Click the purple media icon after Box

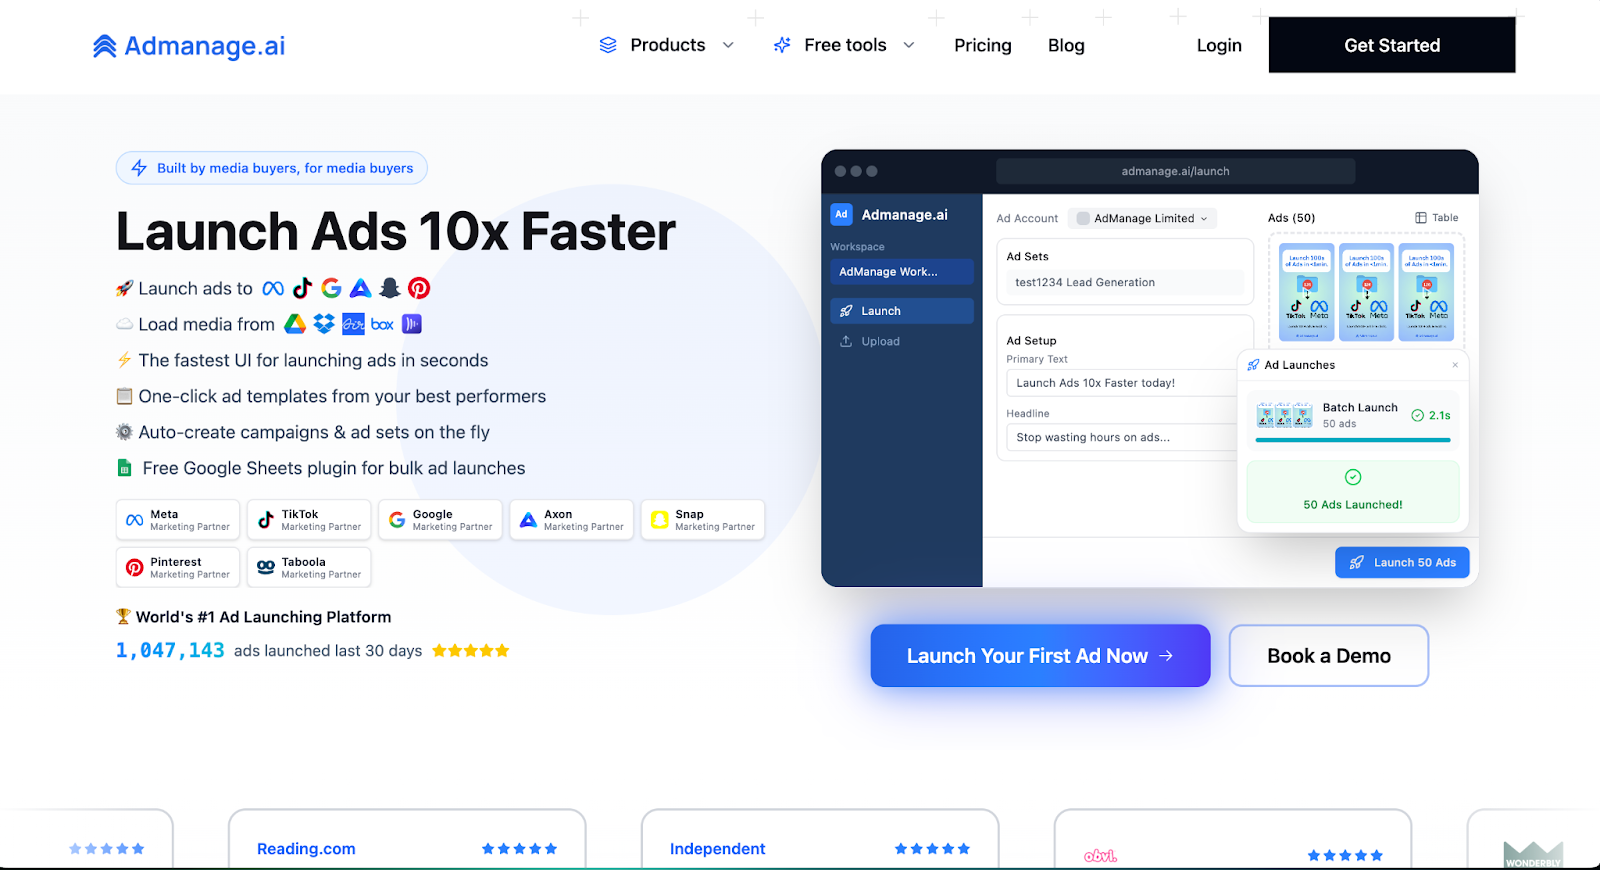coord(412,324)
